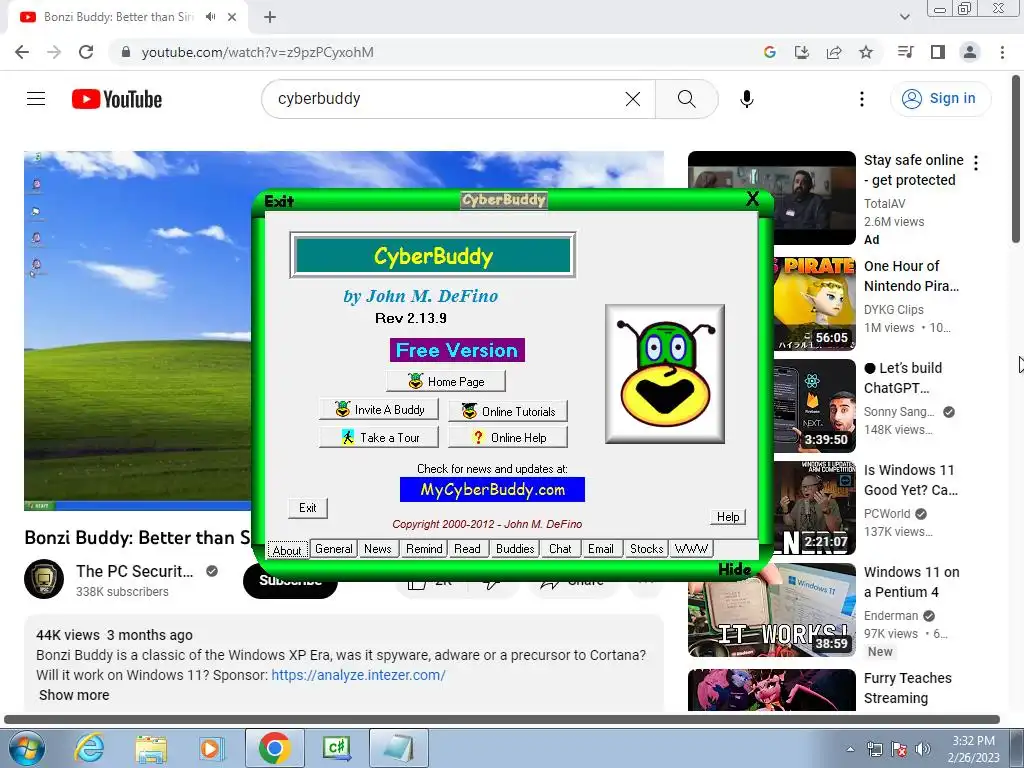Open the Google icon in address bar
Image resolution: width=1024 pixels, height=768 pixels.
[769, 52]
